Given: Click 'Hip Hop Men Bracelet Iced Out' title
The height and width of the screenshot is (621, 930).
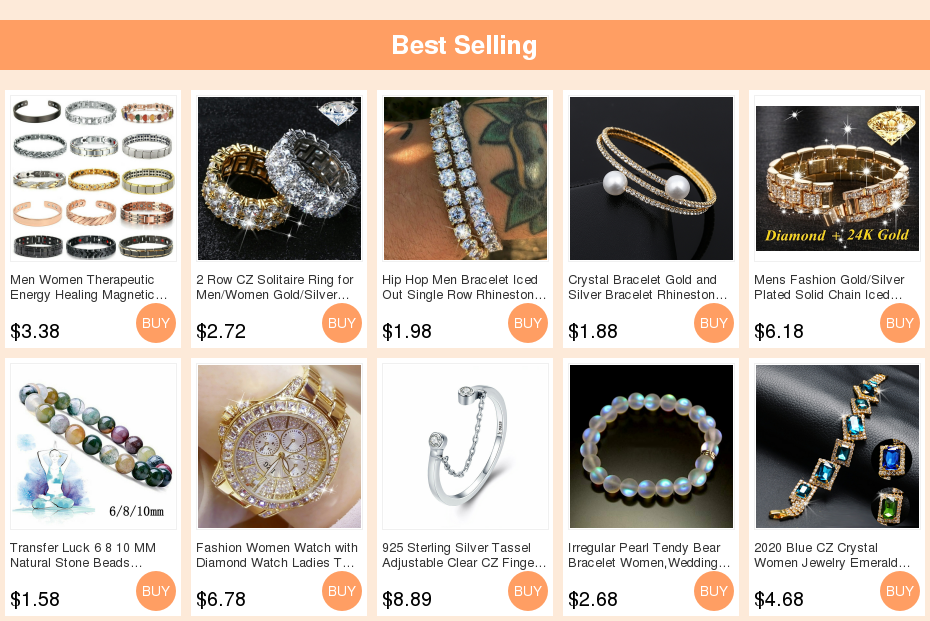Looking at the screenshot, I should [464, 287].
